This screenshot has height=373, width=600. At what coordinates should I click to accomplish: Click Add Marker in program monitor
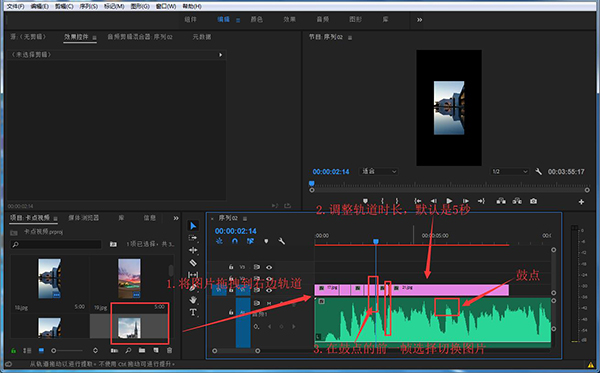coord(365,201)
